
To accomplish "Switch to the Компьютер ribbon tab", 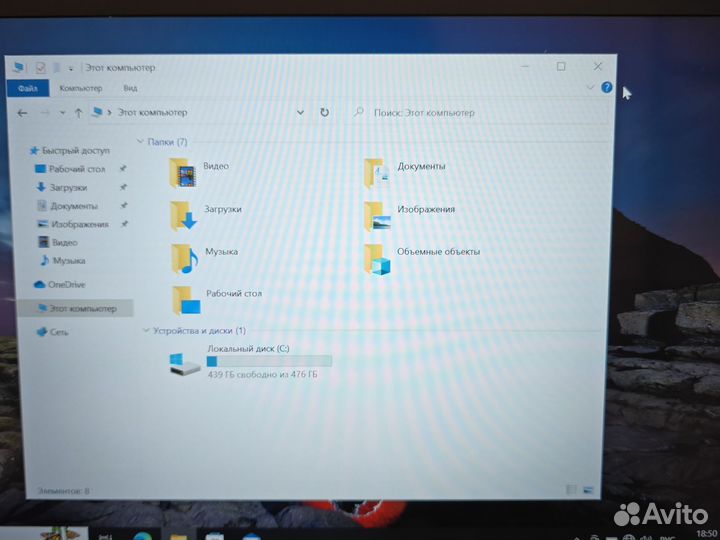I will point(81,88).
